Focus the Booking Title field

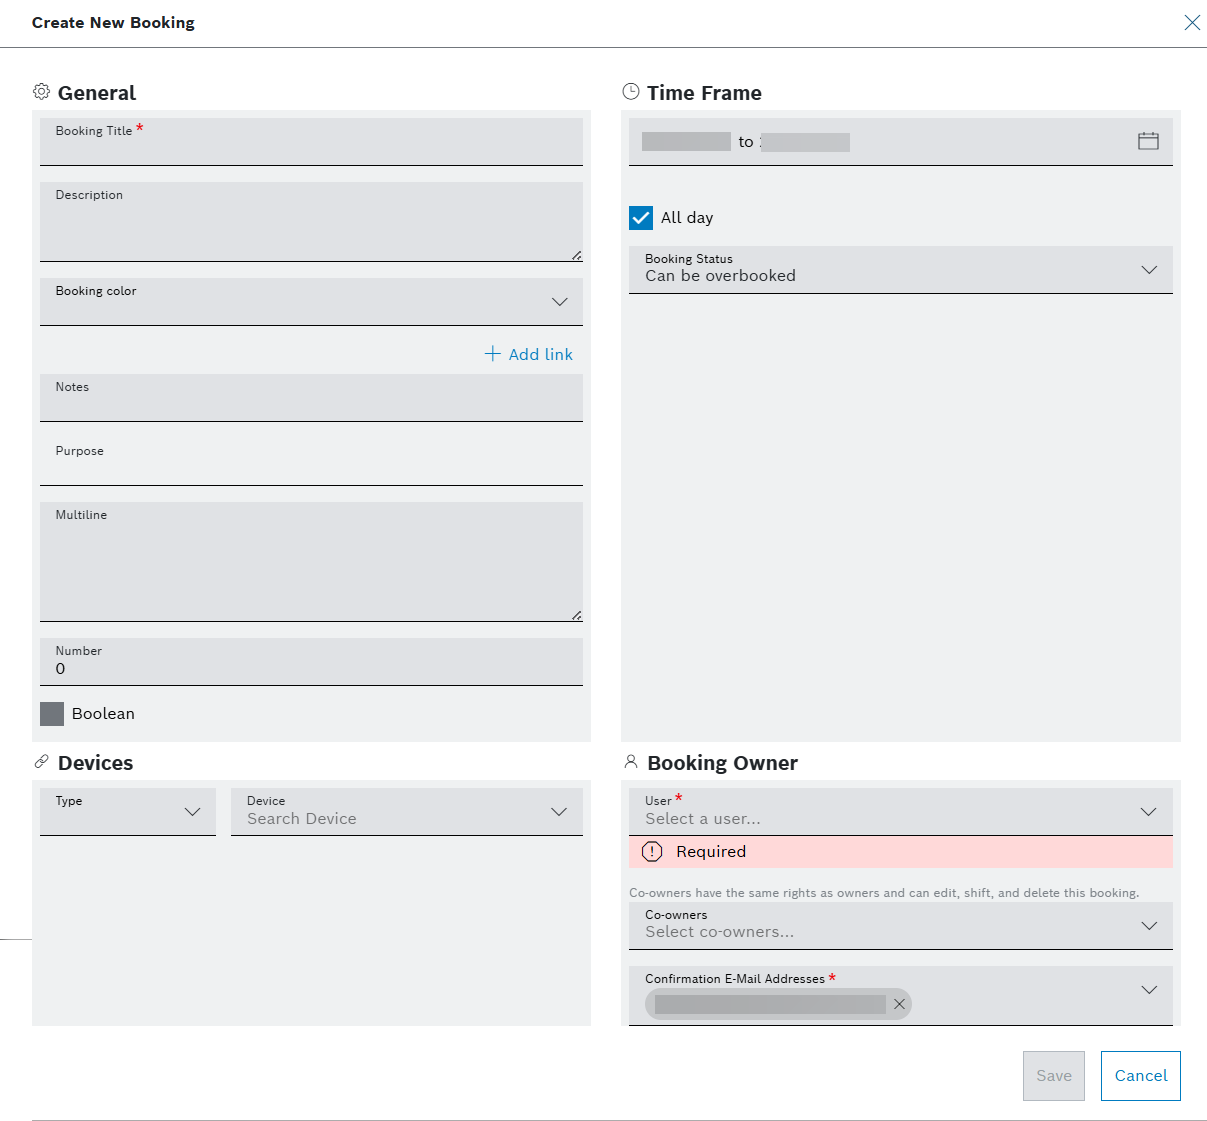(x=311, y=142)
